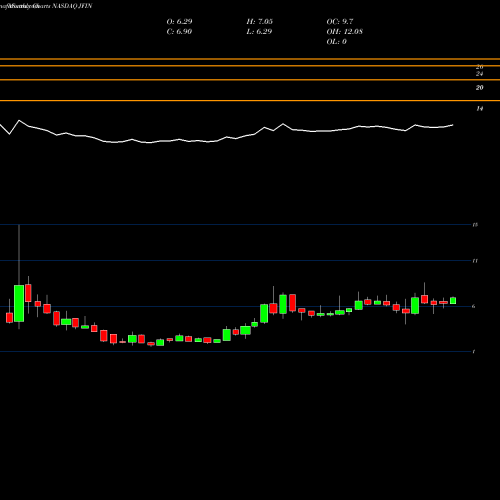
Task: Select the close value C: 6.90
Action: (179, 31)
